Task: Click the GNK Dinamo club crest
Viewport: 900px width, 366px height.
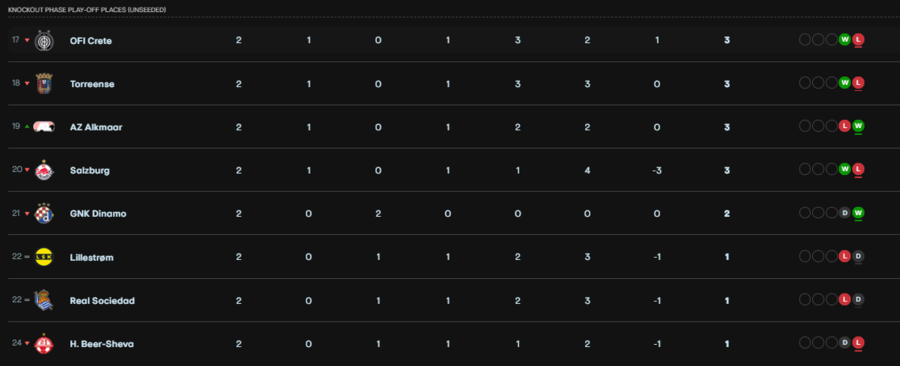Action: coord(44,213)
